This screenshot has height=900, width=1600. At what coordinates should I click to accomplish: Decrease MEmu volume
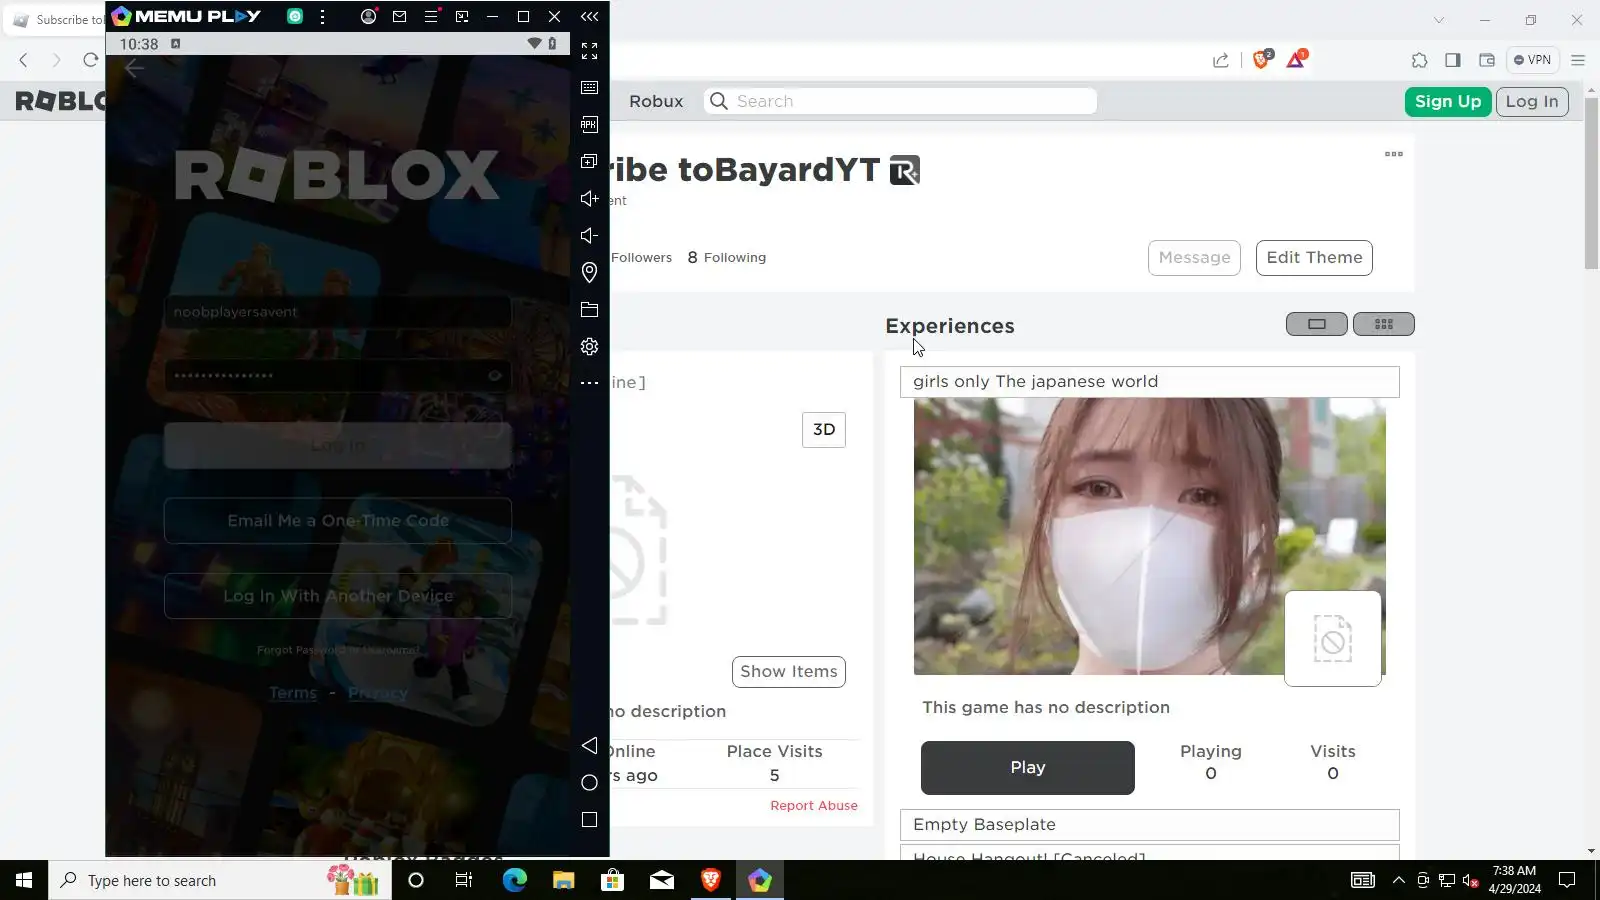tap(589, 236)
